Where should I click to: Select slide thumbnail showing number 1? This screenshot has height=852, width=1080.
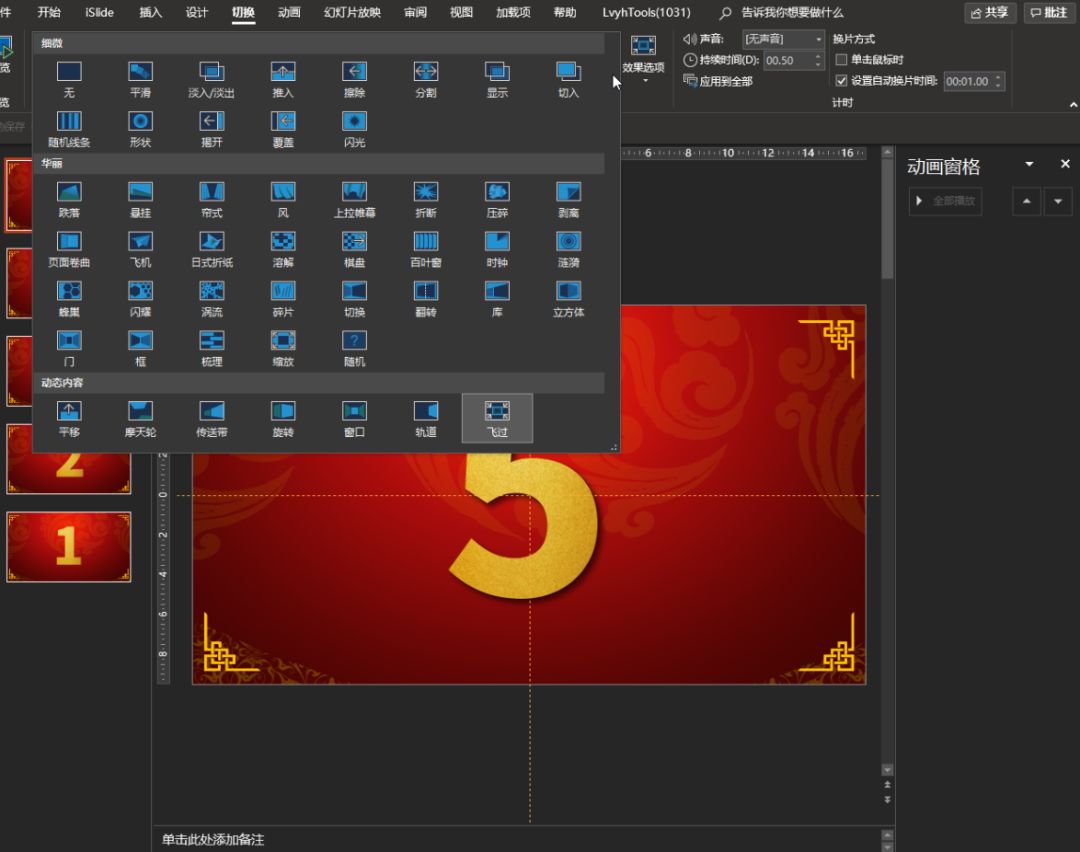point(69,547)
